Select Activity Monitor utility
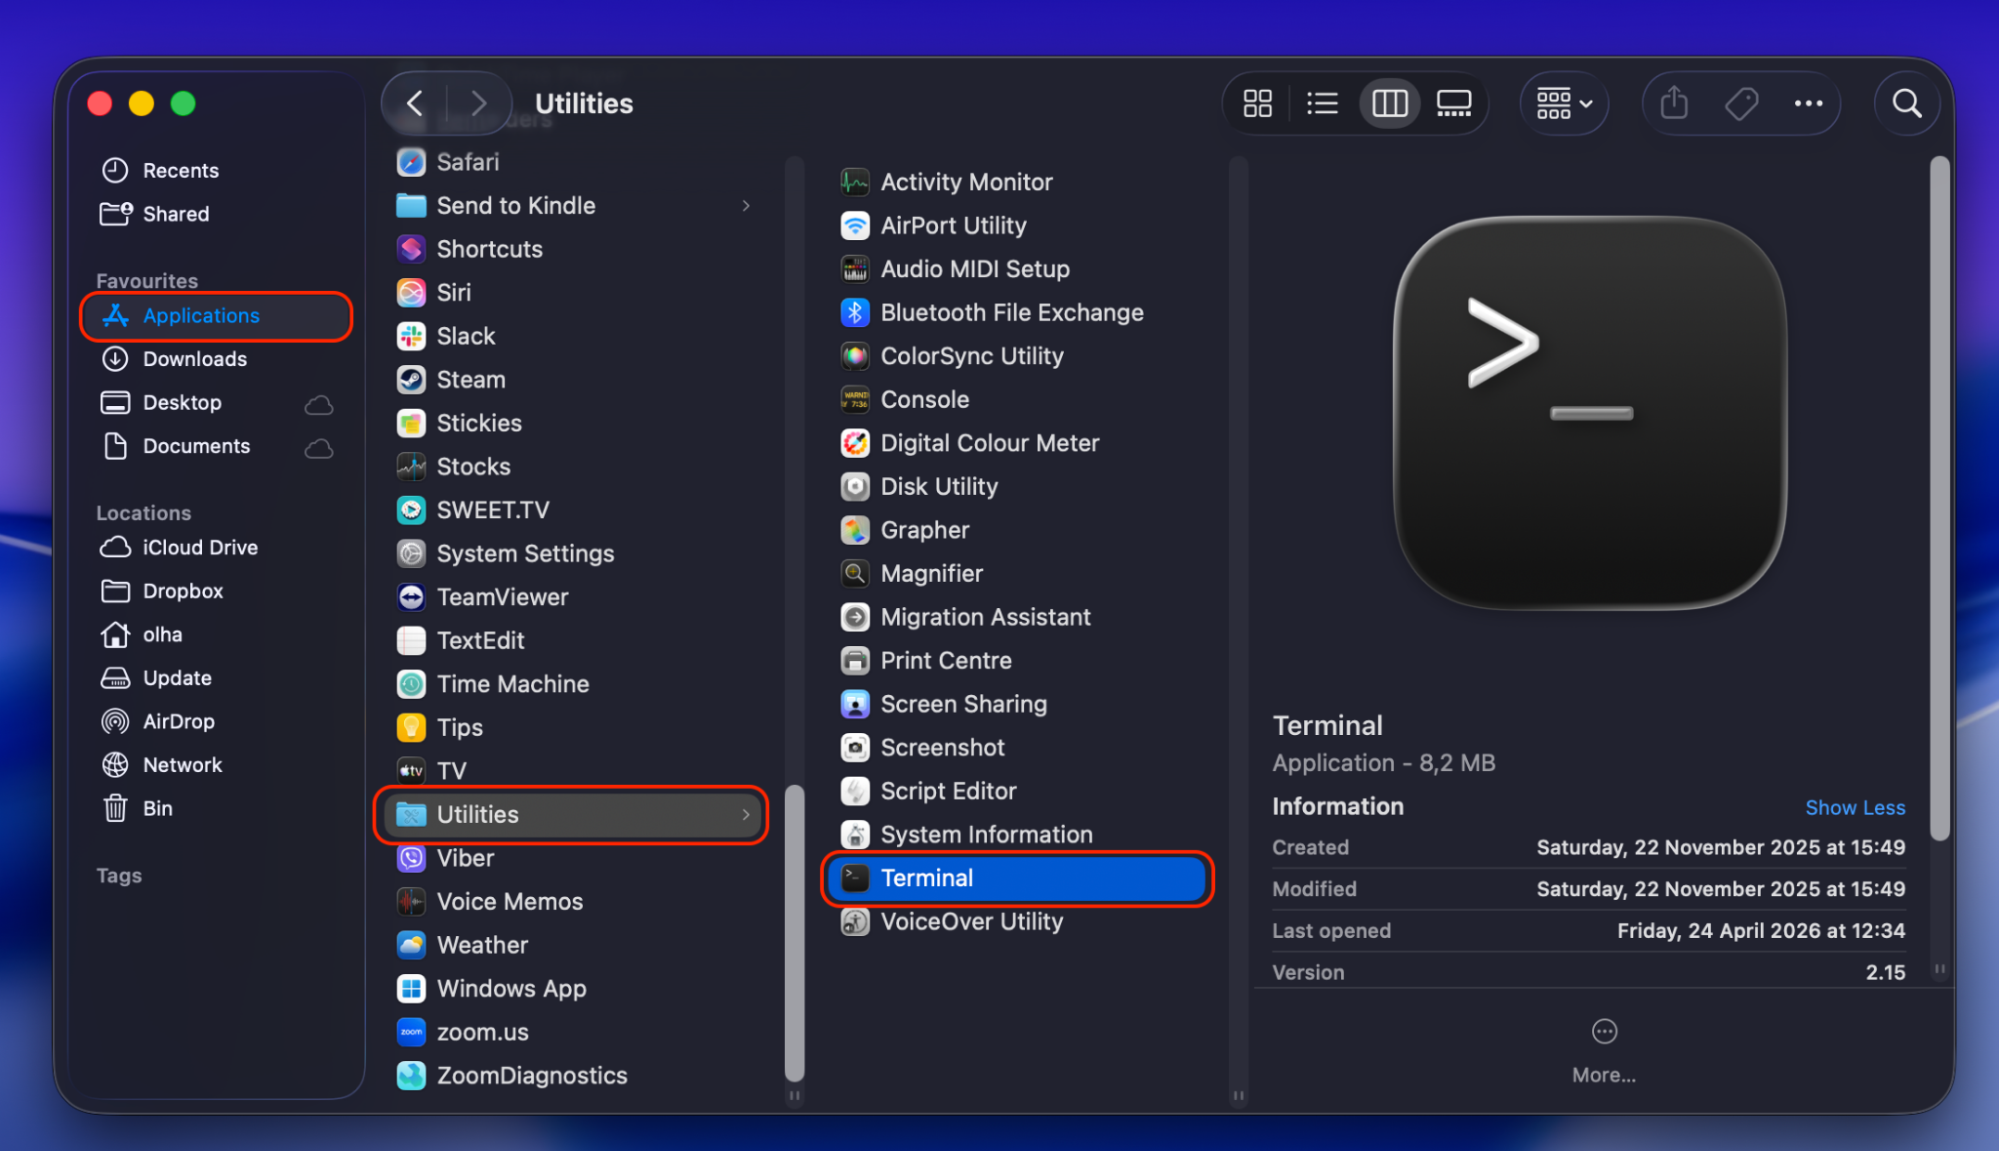This screenshot has height=1151, width=1999. [966, 182]
